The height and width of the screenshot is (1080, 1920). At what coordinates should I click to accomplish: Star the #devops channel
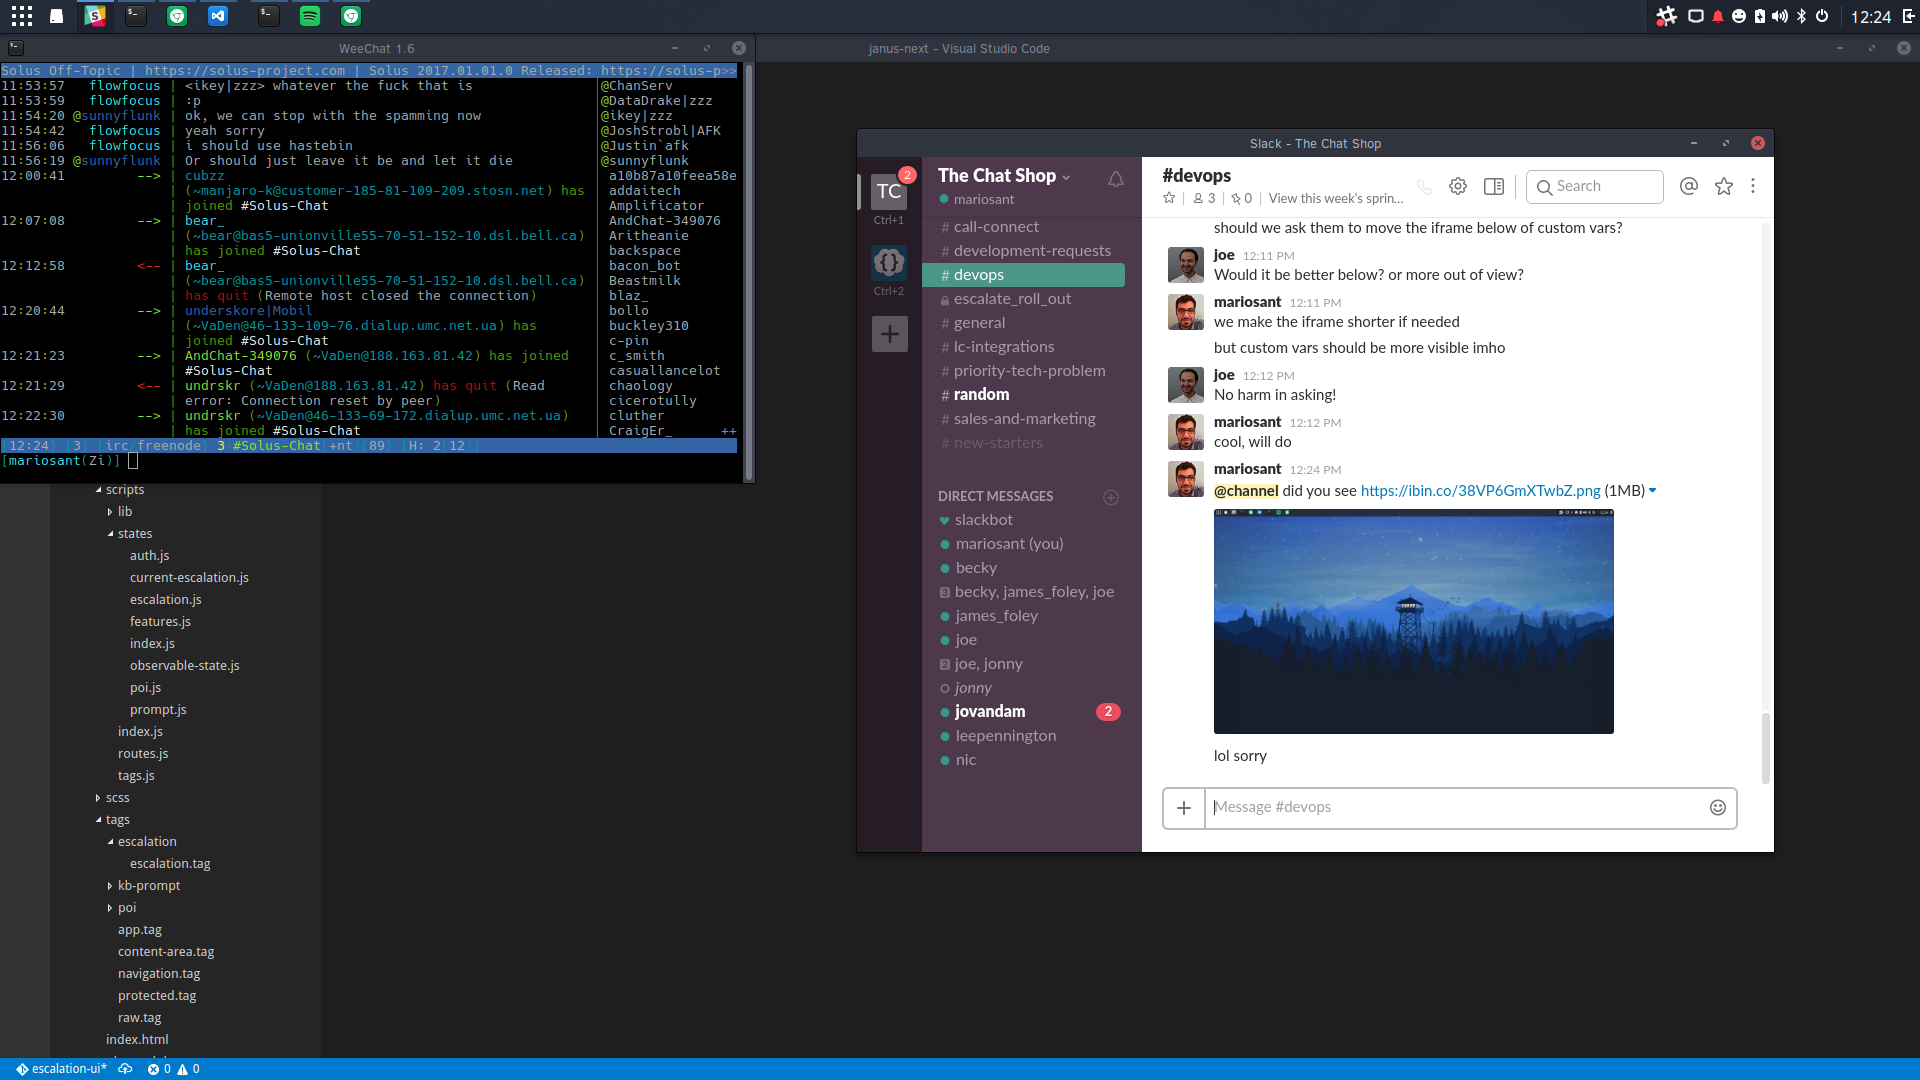(x=1169, y=198)
